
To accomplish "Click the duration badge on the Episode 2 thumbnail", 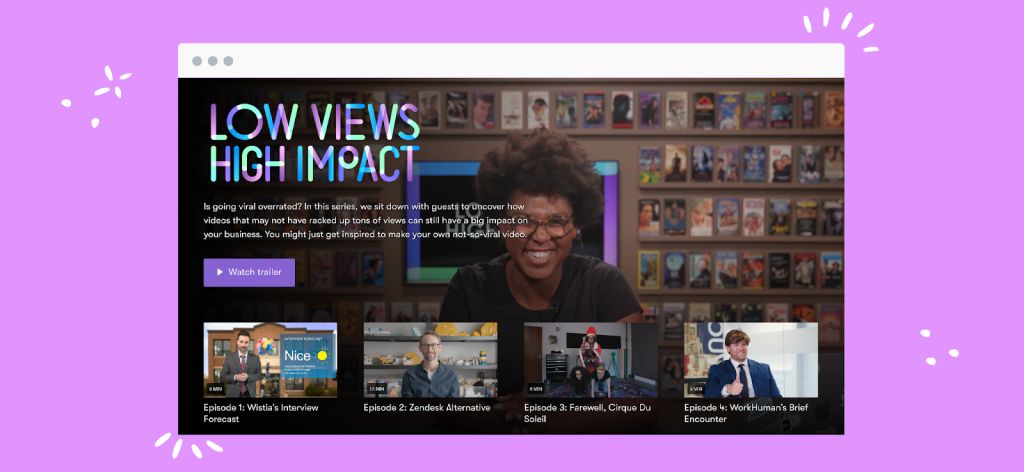I will [x=376, y=388].
